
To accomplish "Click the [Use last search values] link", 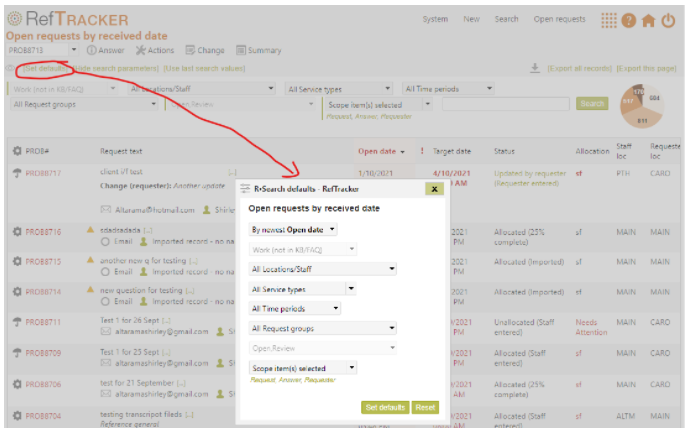I will pos(204,68).
